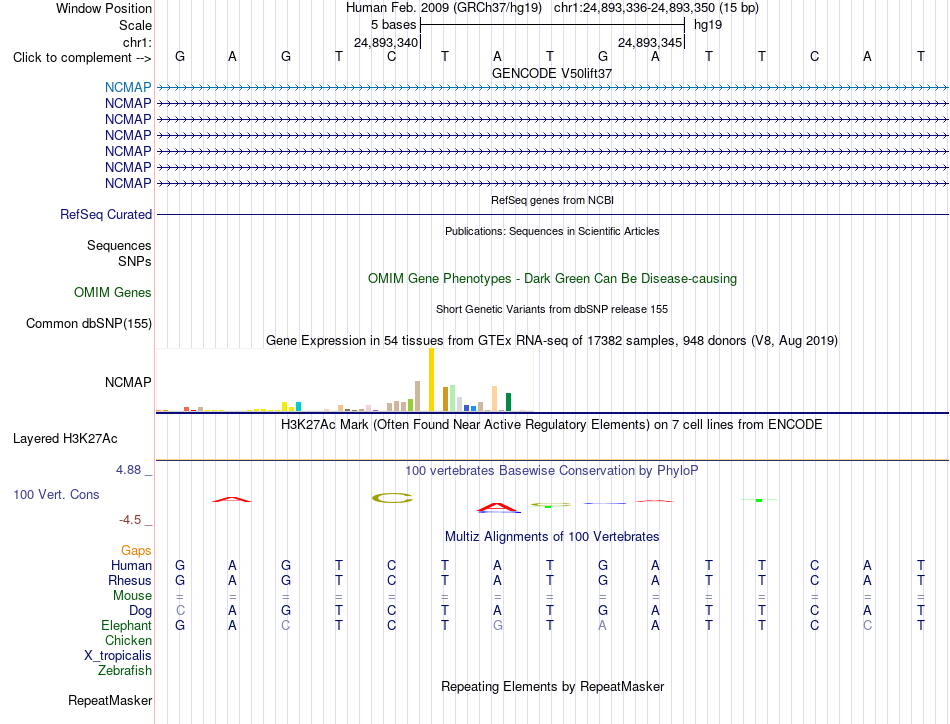Select the 'Dog' species row label

click(140, 611)
